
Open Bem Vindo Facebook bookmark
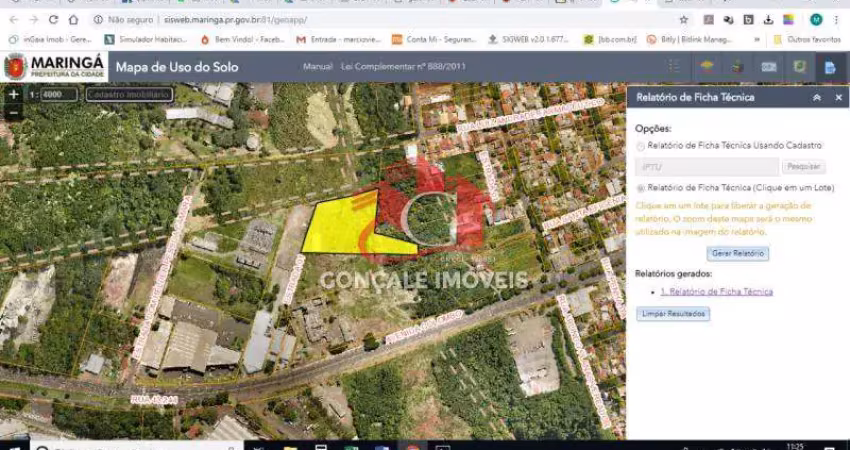243,40
